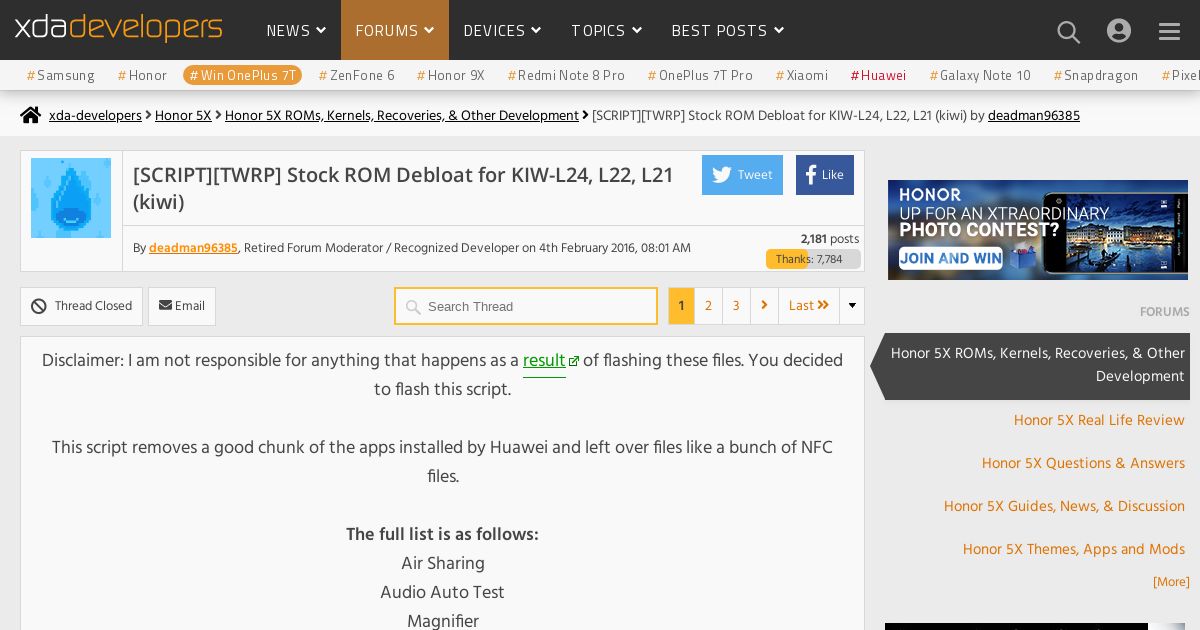Open the Galaxy Note 10 tag
The width and height of the screenshot is (1200, 630).
click(x=980, y=75)
